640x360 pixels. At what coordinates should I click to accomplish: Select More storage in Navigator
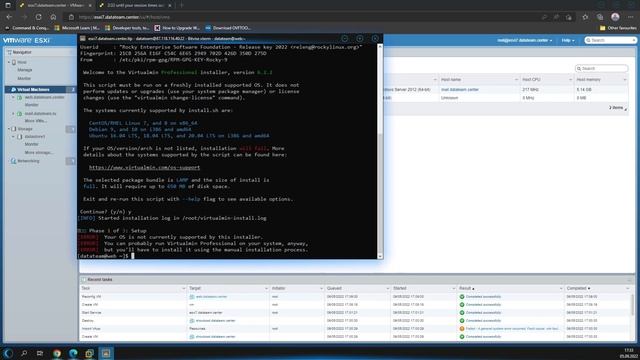coord(39,152)
